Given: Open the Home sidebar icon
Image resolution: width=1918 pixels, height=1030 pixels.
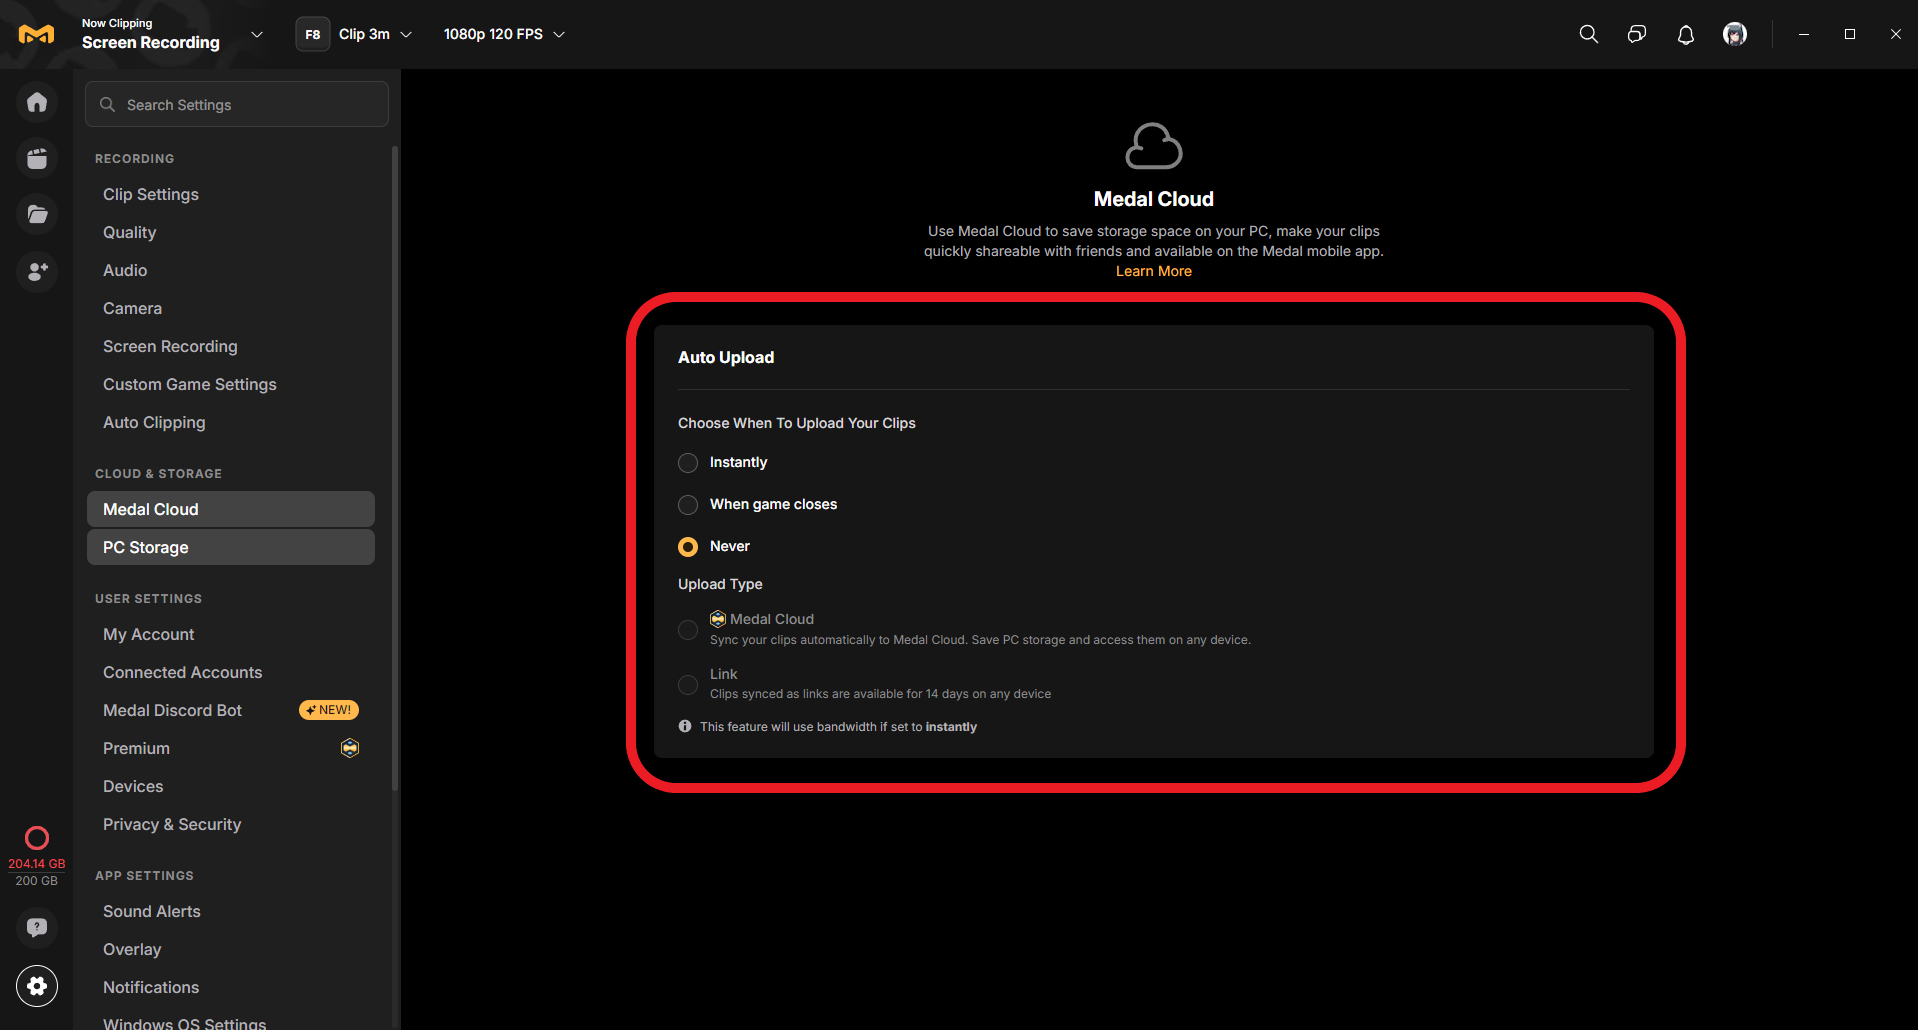Looking at the screenshot, I should 37,102.
